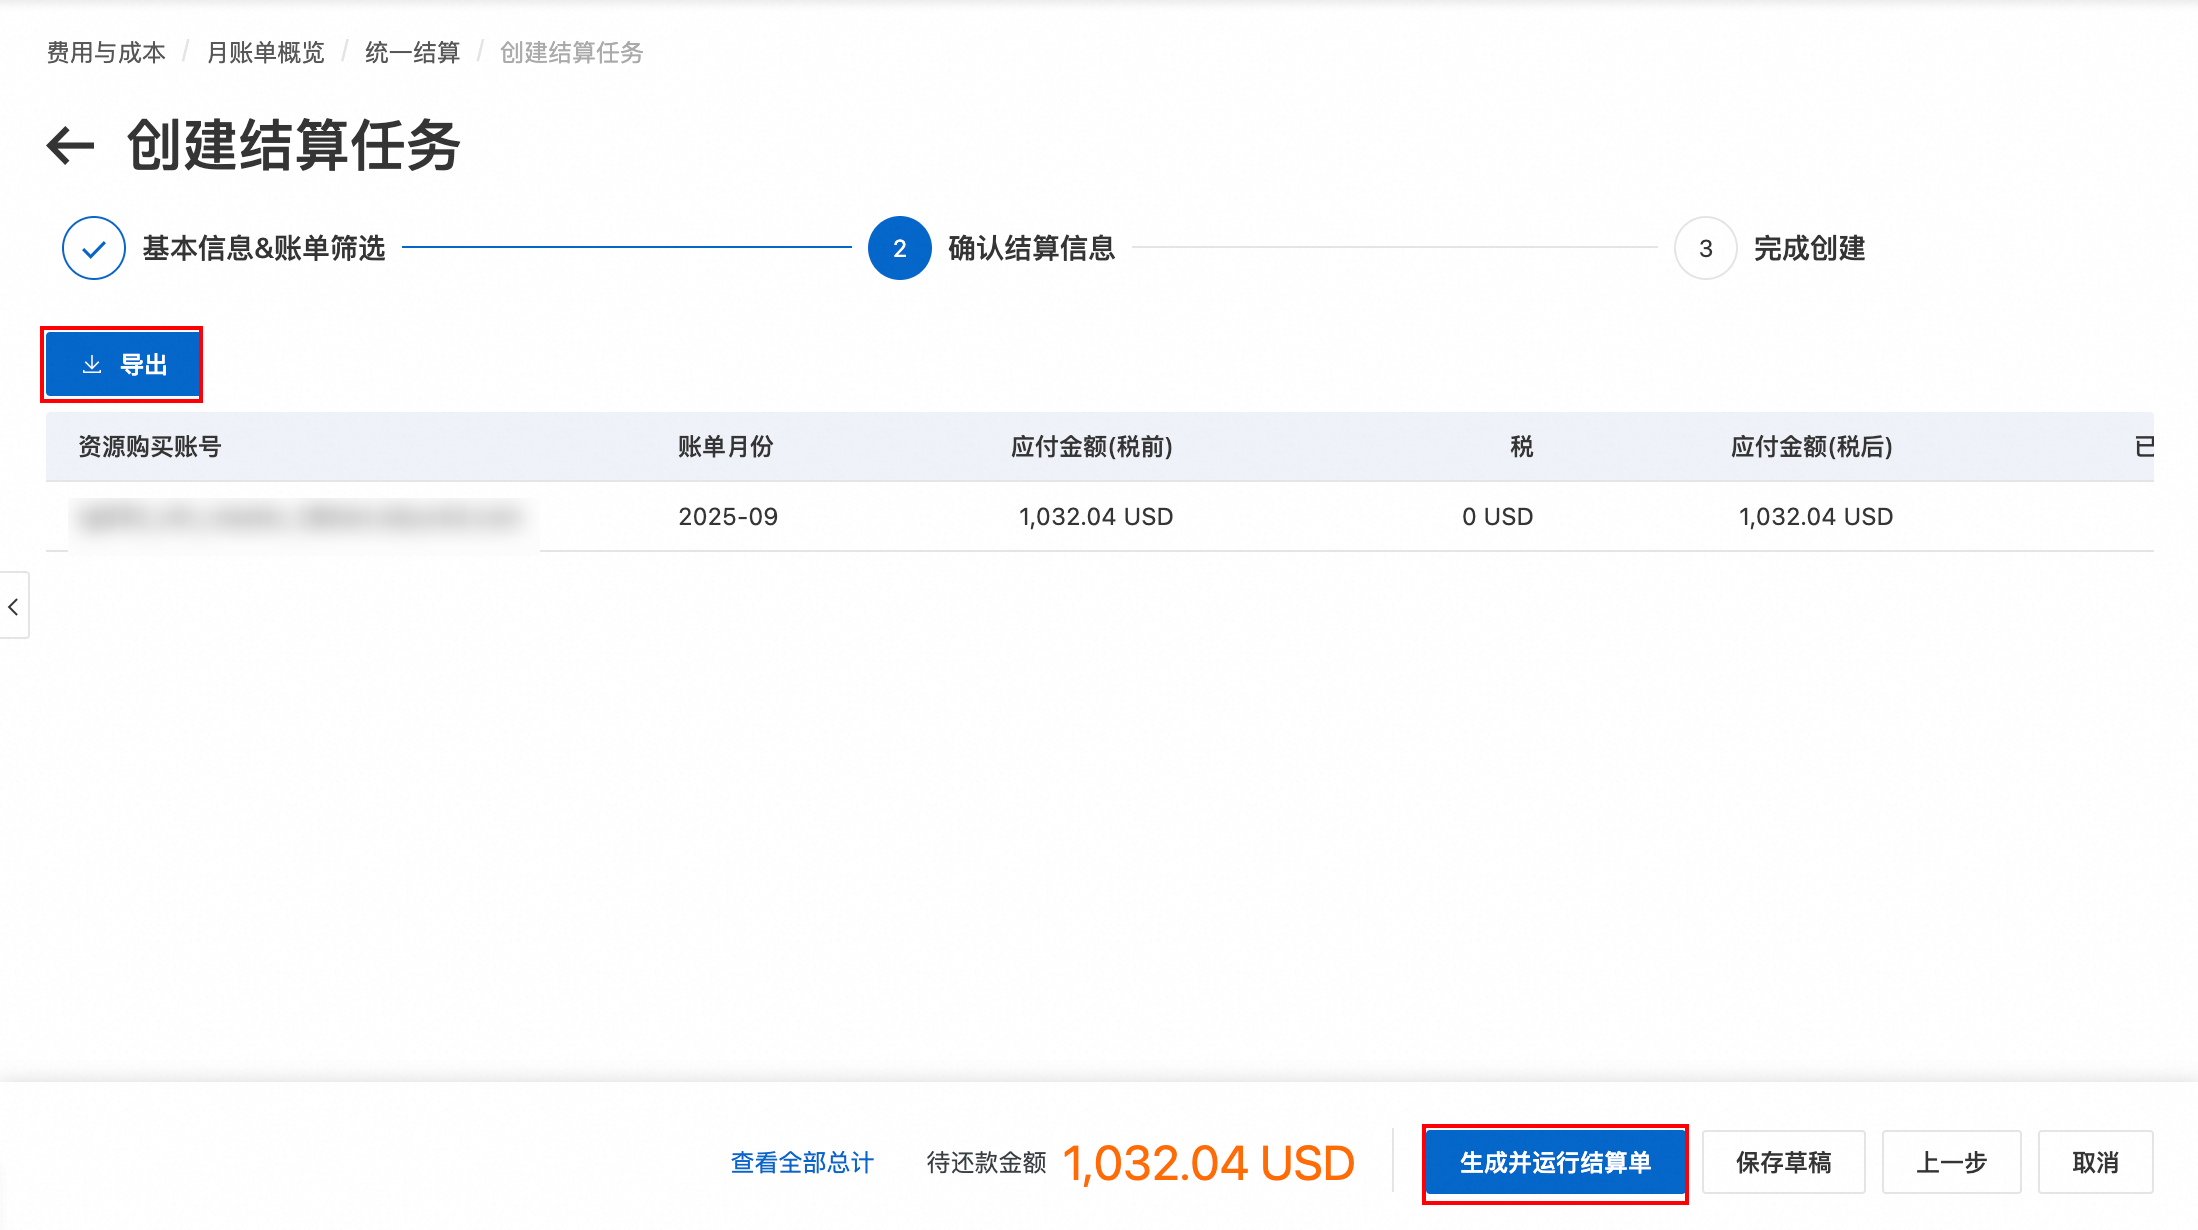
Task: Cancel with the 取消 button
Action: pos(2095,1162)
